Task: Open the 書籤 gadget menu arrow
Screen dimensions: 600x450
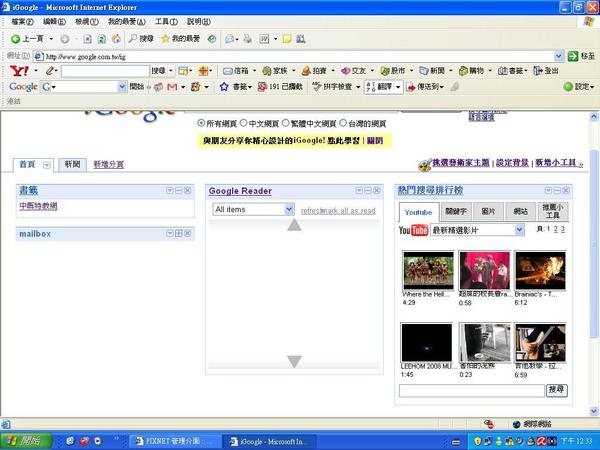Action: pos(170,191)
